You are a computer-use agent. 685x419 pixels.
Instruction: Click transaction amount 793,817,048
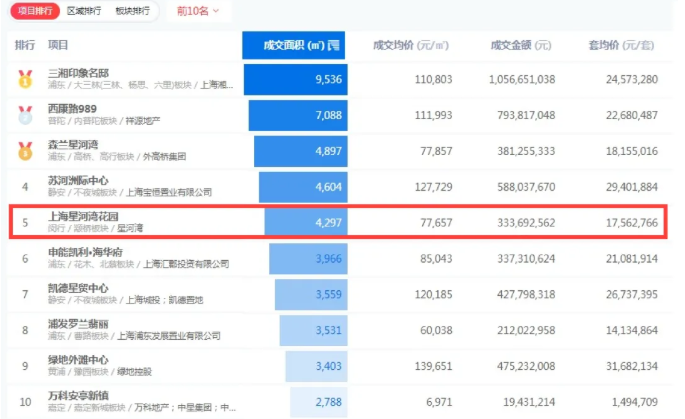click(526, 115)
